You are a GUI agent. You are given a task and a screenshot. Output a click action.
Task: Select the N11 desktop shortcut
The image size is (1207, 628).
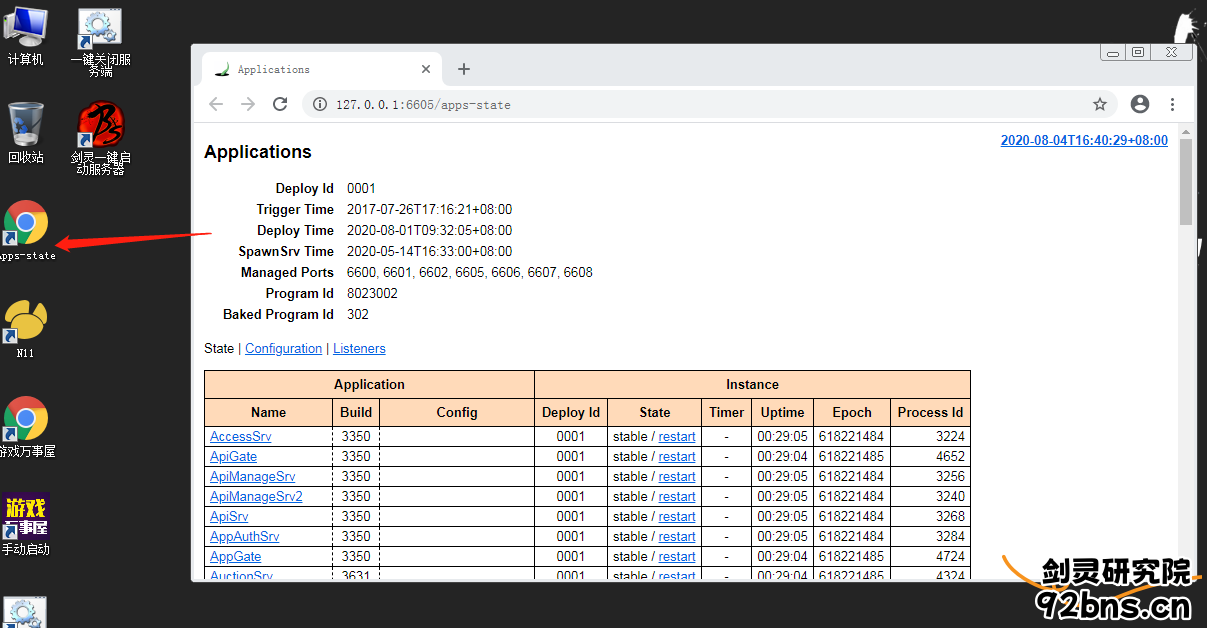pos(26,328)
